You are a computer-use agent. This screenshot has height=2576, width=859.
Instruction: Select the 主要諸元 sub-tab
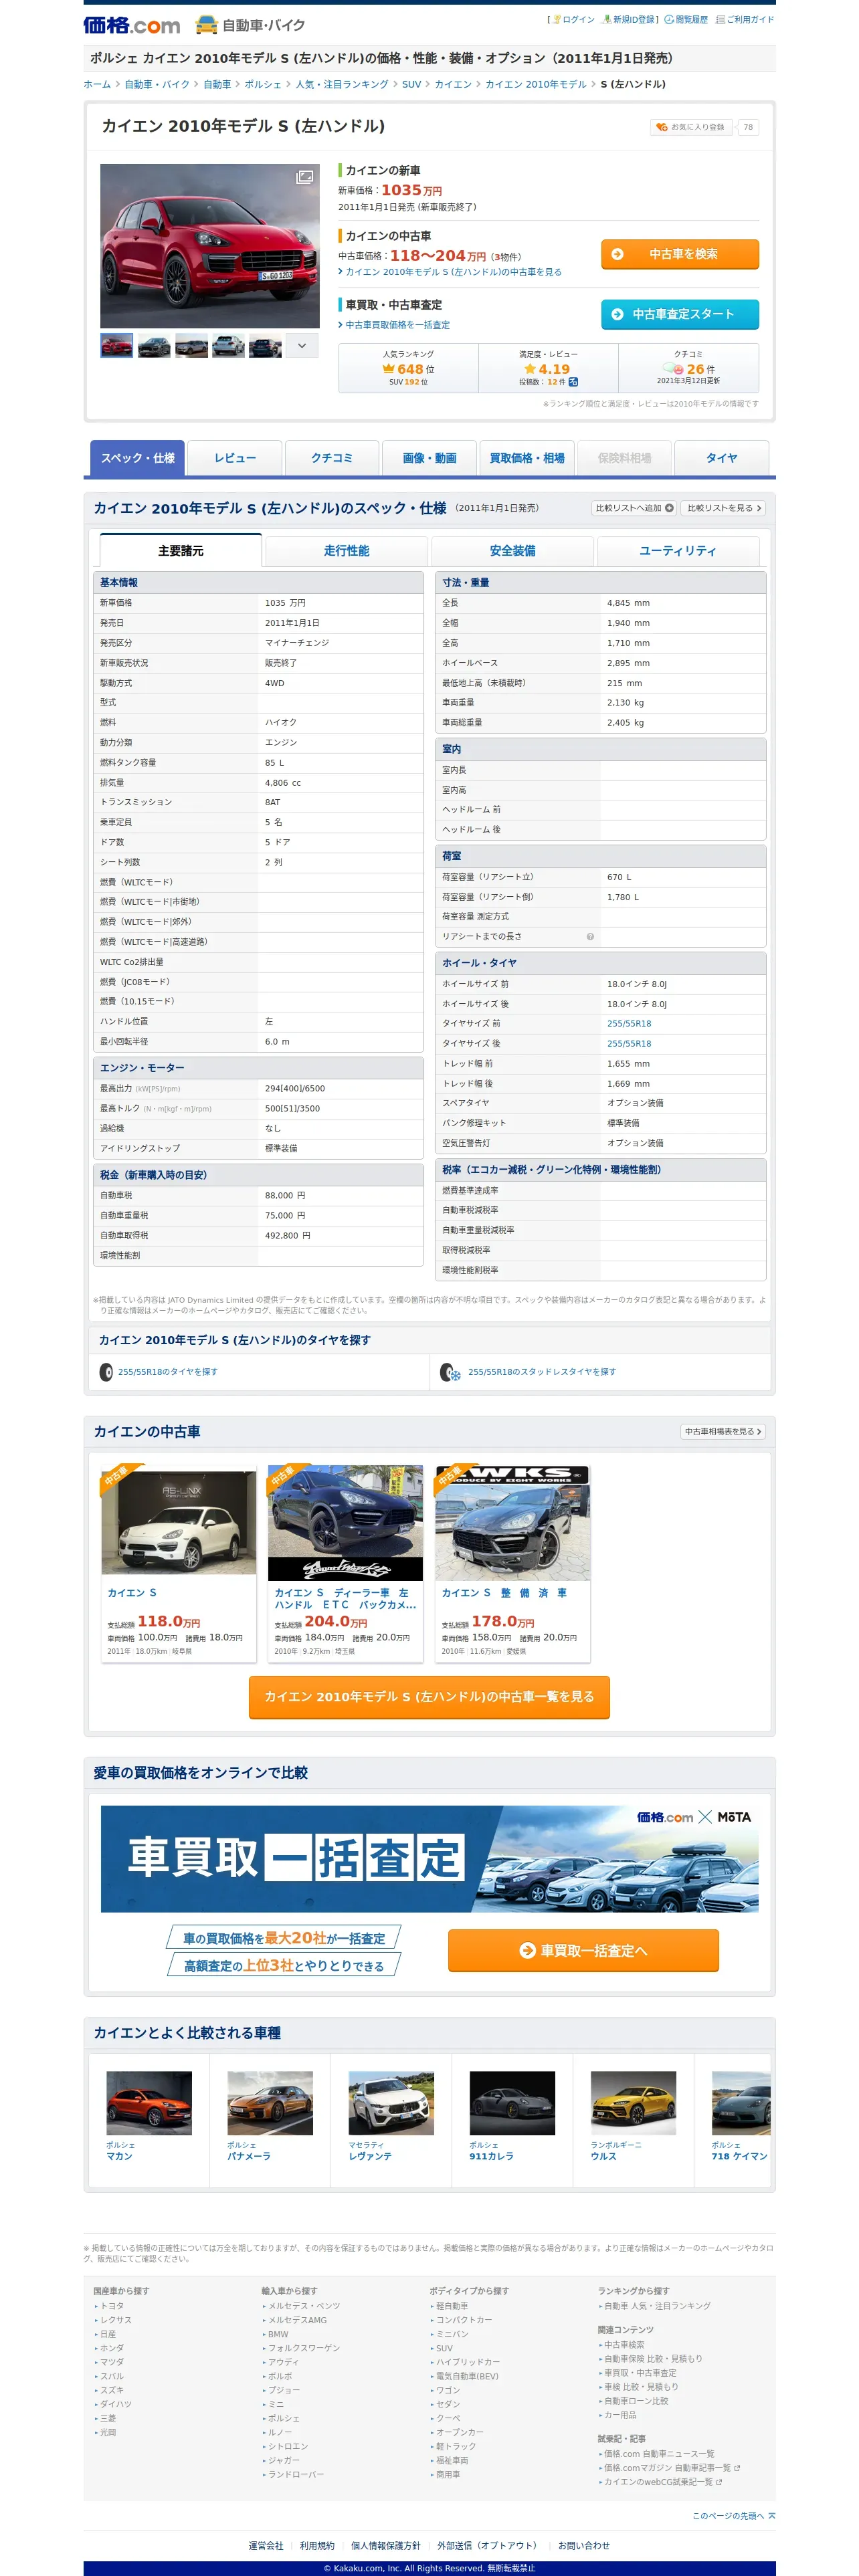(x=181, y=551)
